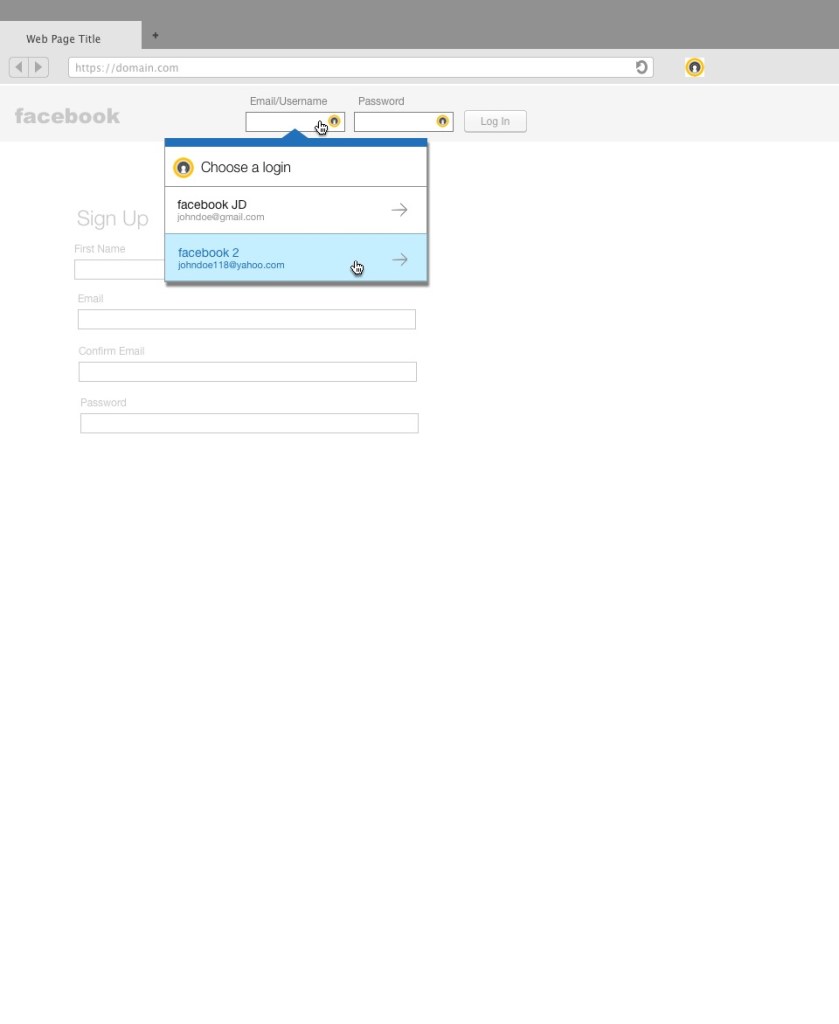This screenshot has height=1024, width=839.
Task: Click the Confirm Email input field
Action: click(x=247, y=372)
